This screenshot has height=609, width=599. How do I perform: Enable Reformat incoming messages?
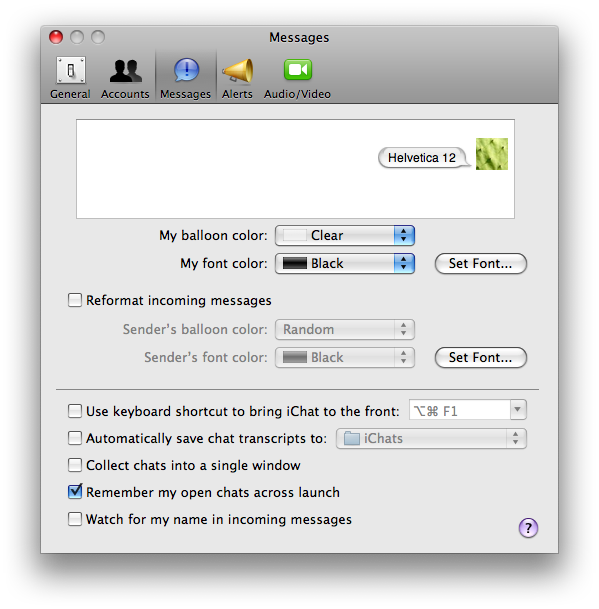tap(75, 300)
